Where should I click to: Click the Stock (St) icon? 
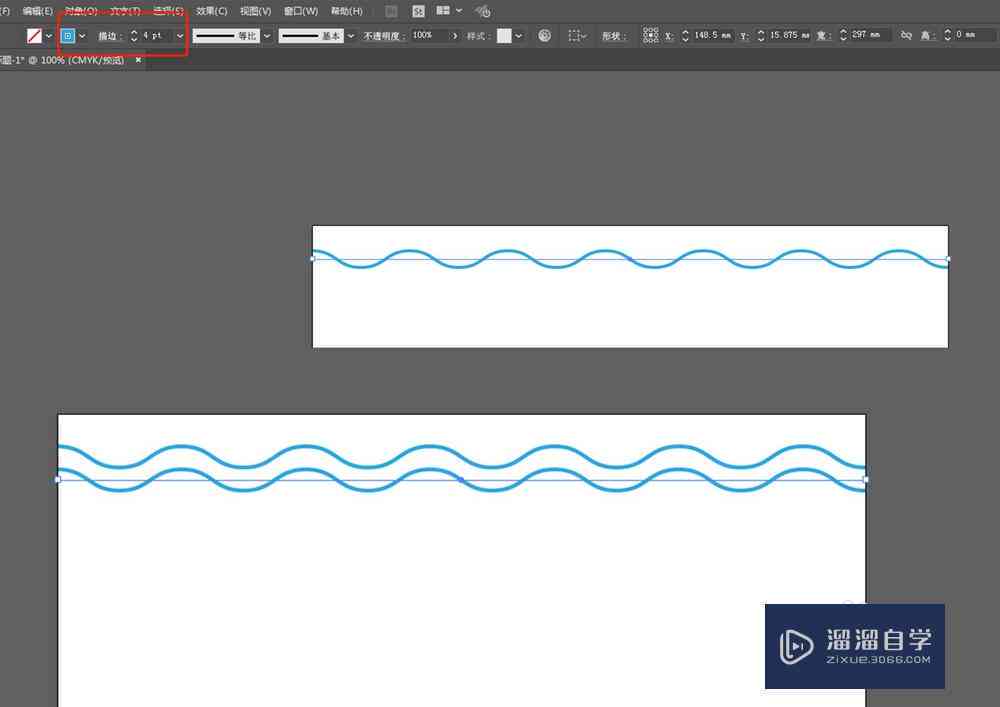[x=418, y=11]
